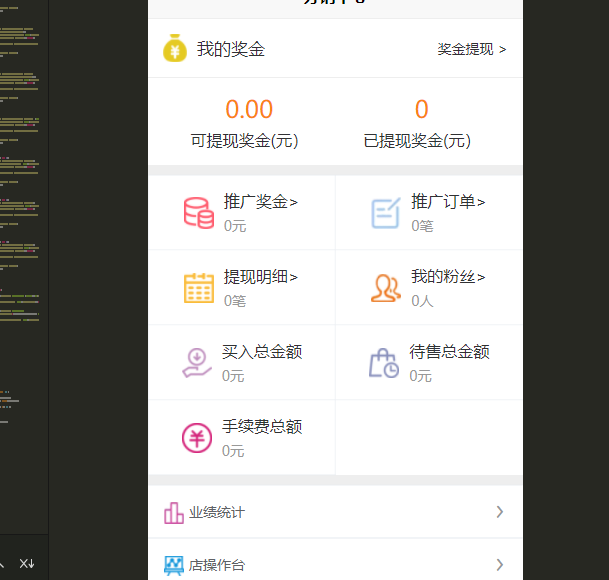Click the bar chart 业绩统计 icon
The height and width of the screenshot is (580, 609).
click(x=174, y=513)
